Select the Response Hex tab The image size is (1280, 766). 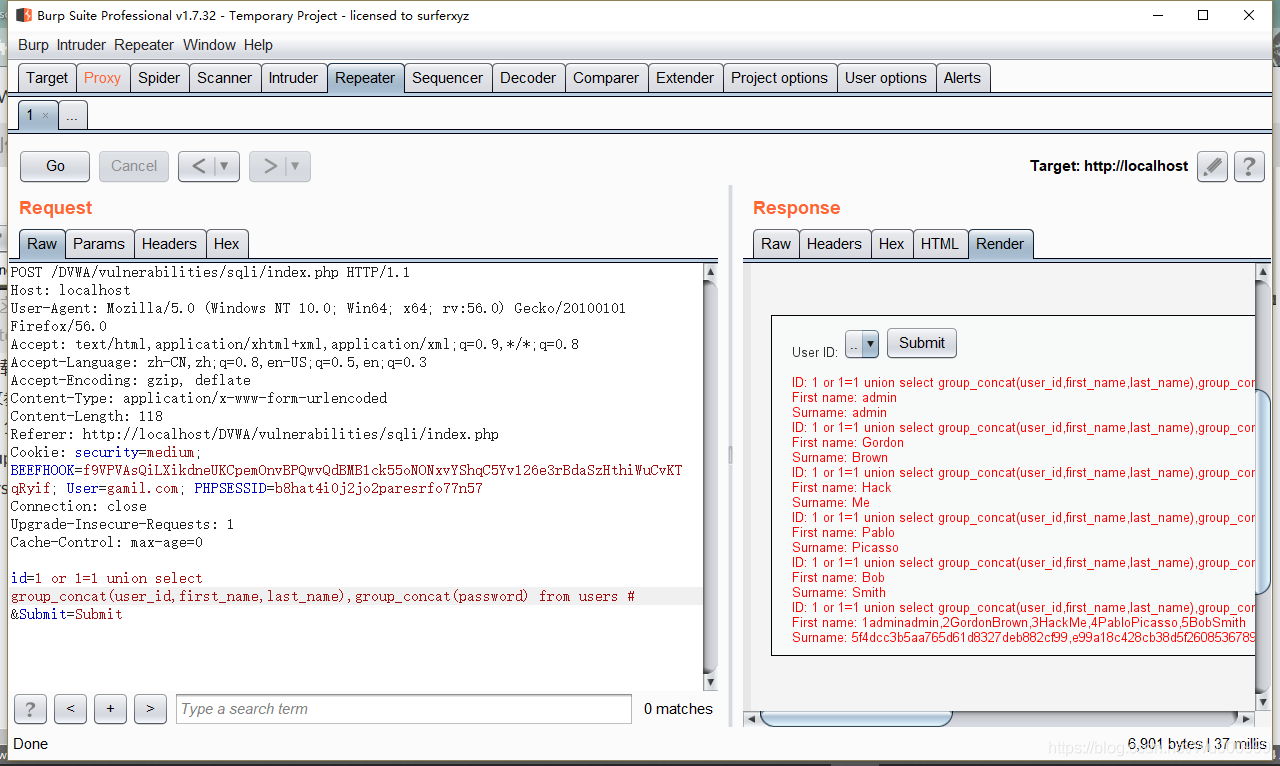point(891,244)
